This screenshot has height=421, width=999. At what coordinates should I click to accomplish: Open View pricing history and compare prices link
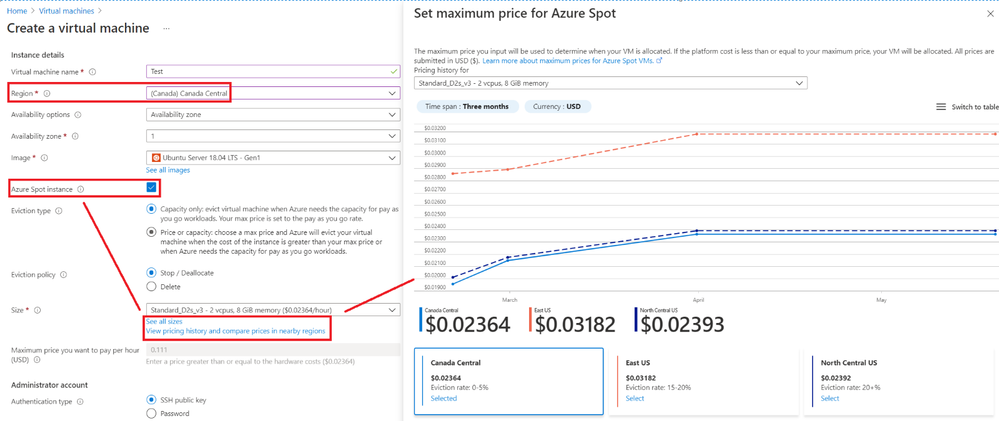(235, 331)
